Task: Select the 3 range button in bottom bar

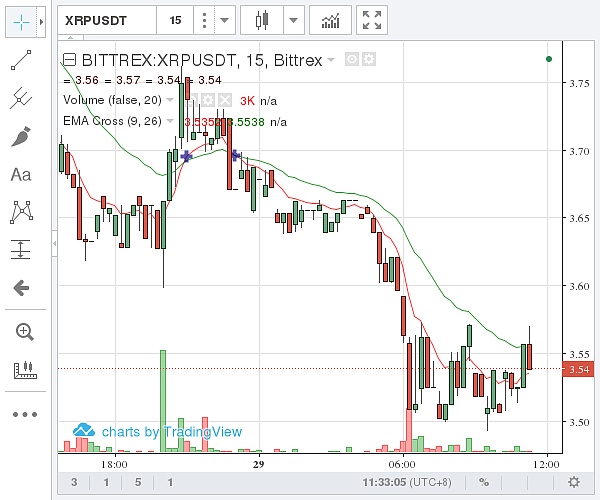Action: 74,482
